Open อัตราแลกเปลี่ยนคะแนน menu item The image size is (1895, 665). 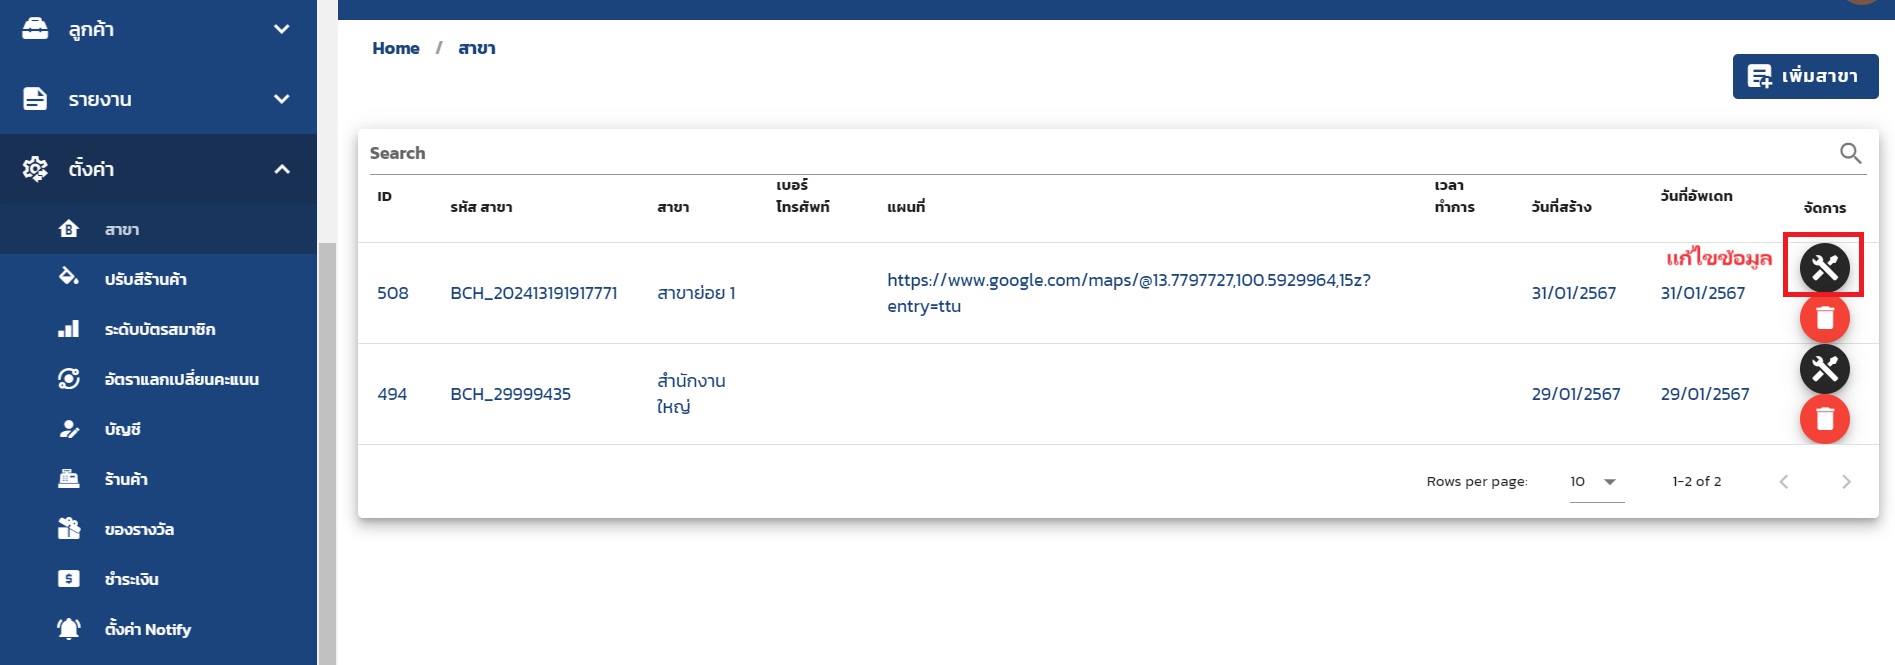point(160,379)
